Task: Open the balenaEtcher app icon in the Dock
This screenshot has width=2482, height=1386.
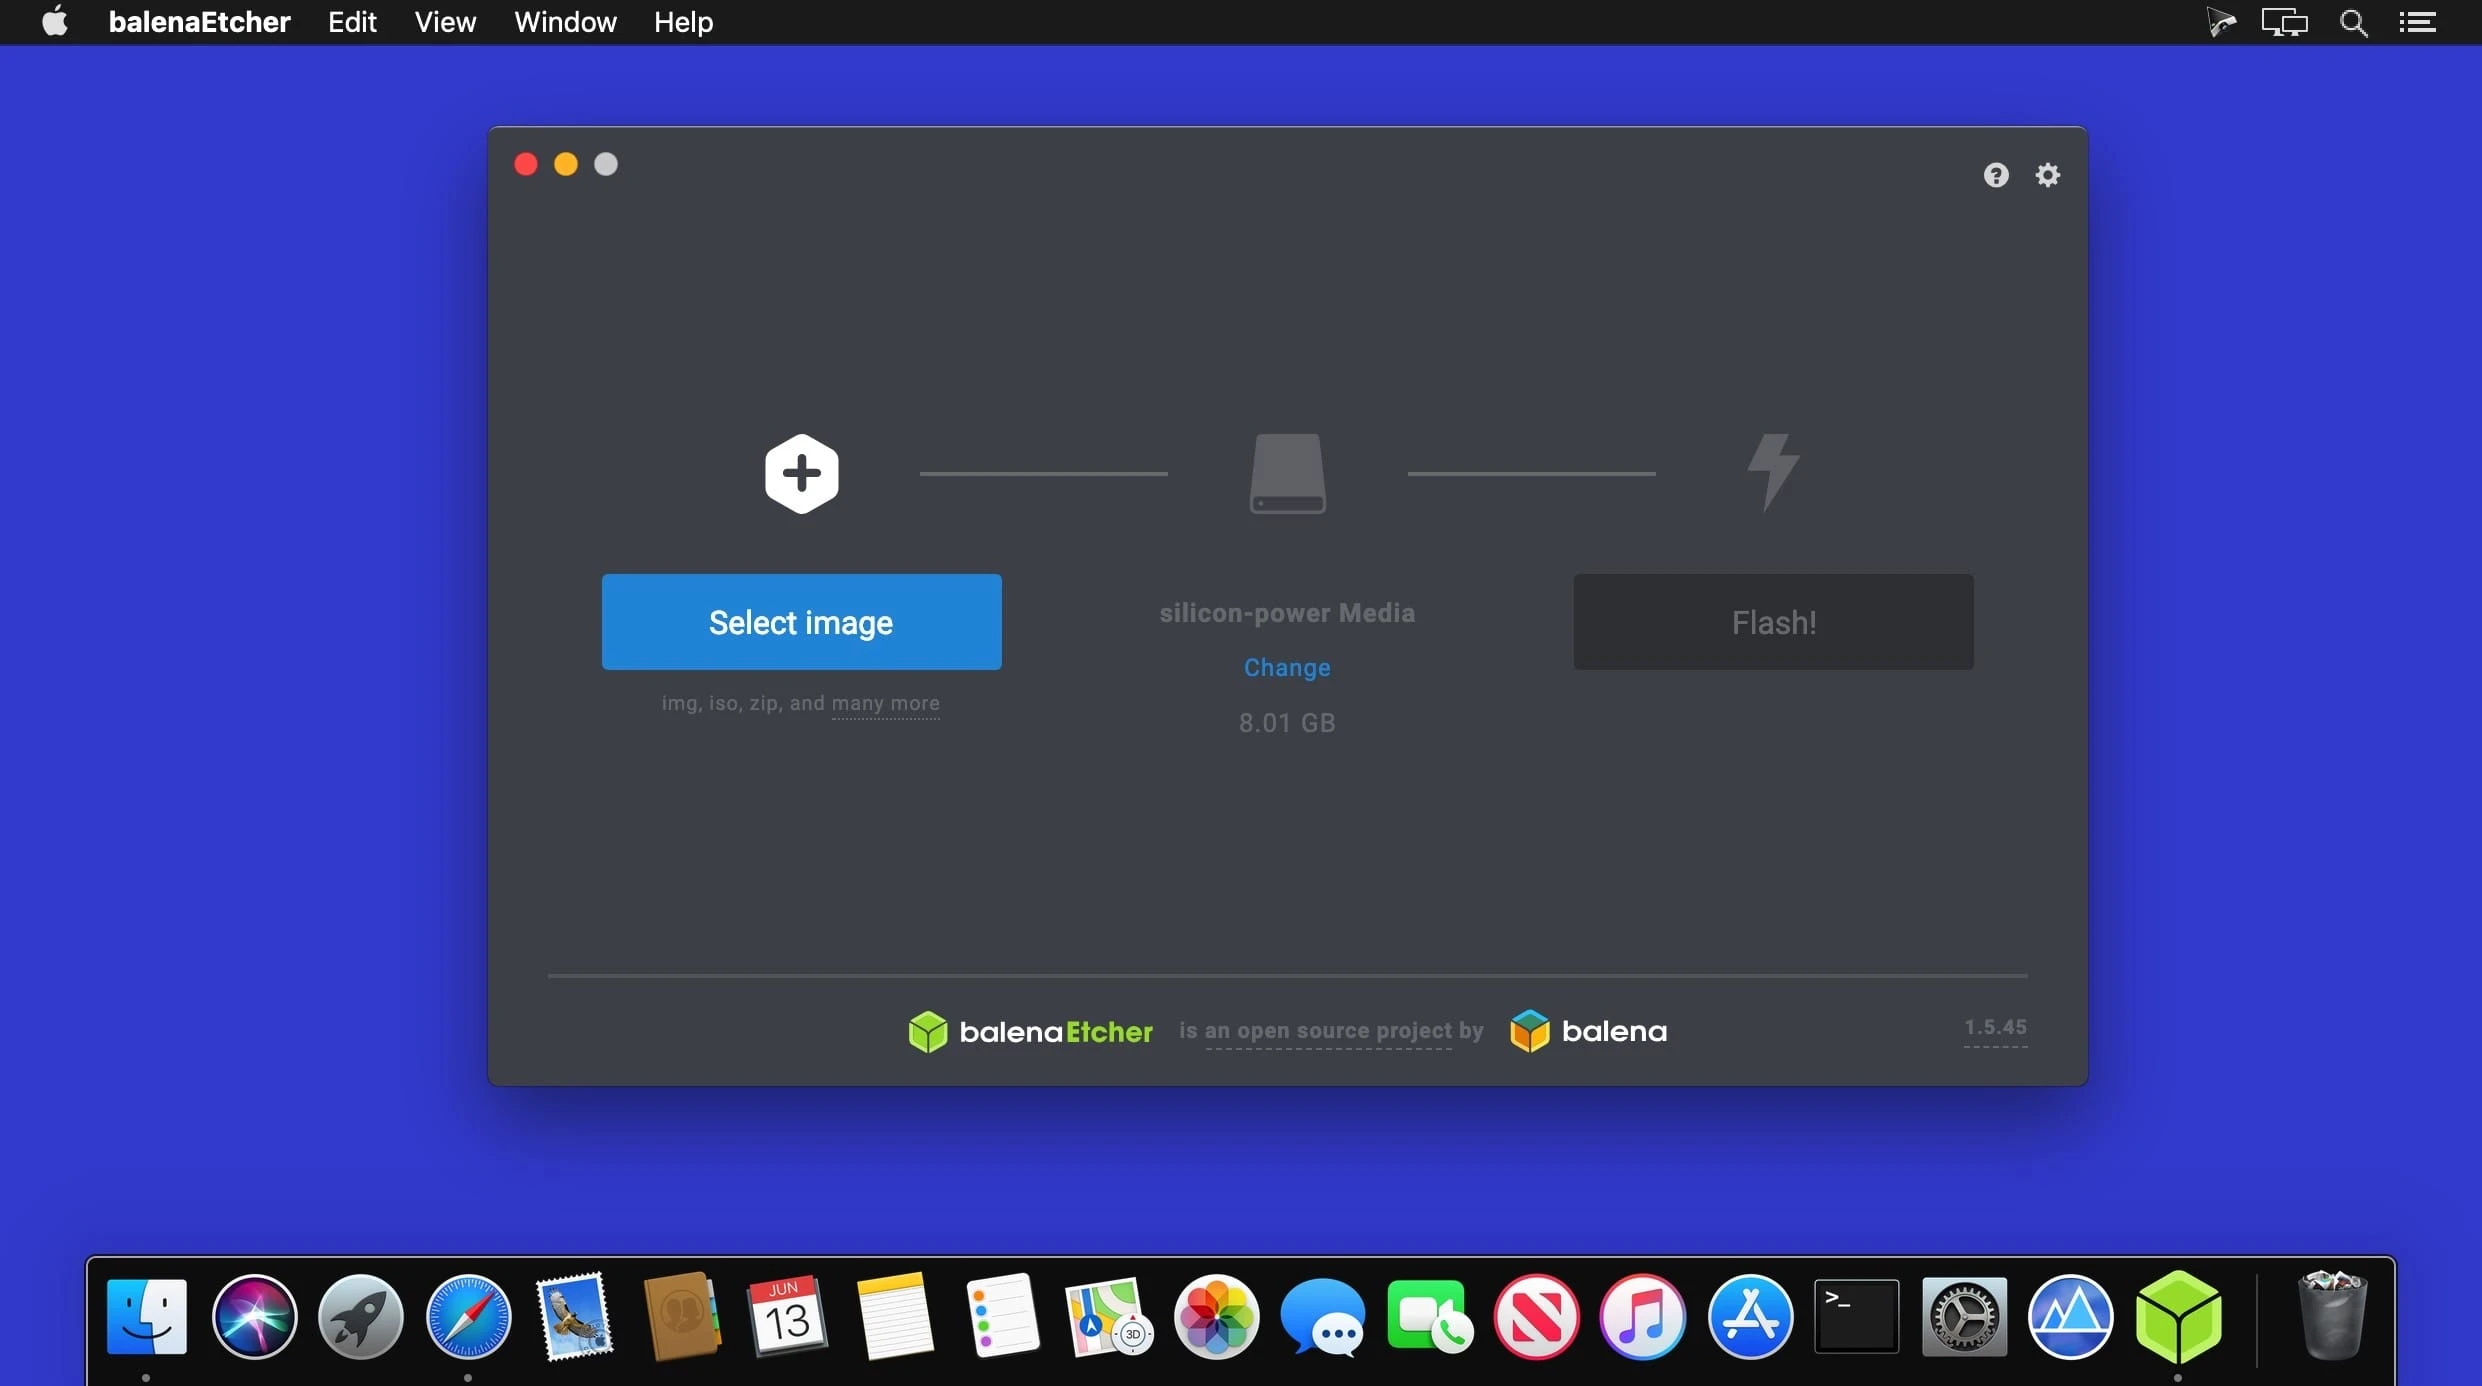Action: (x=2180, y=1318)
